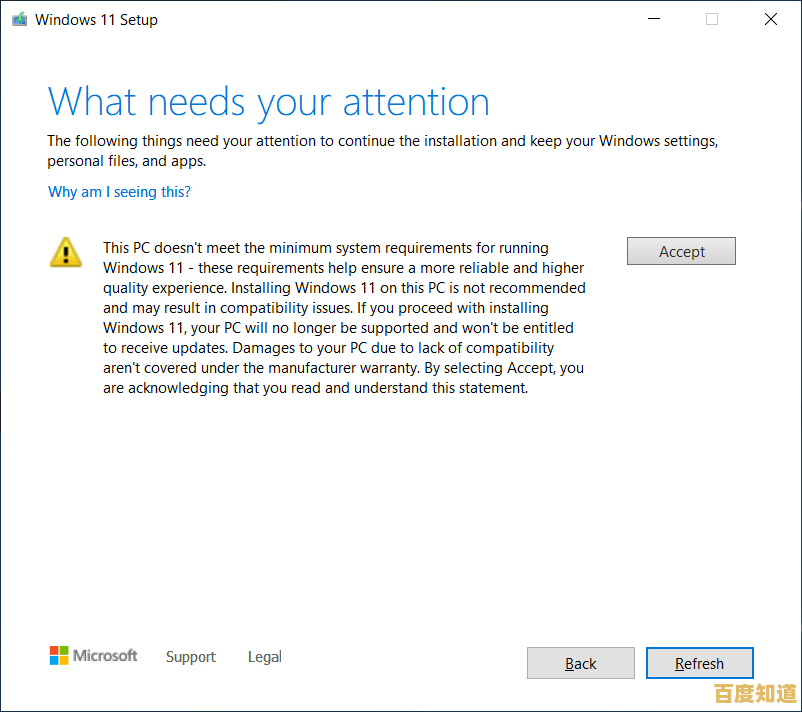This screenshot has height=712, width=802.
Task: Click the maximize icon in the title bar
Action: 712,19
